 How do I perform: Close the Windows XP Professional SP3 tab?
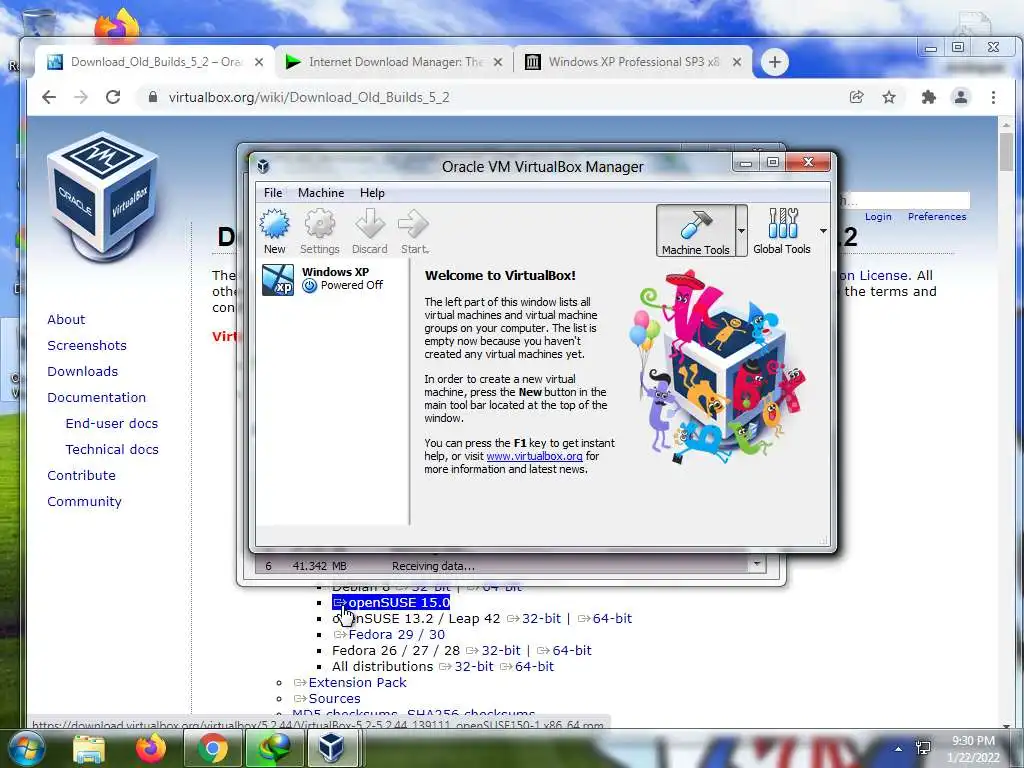pyautogui.click(x=737, y=62)
